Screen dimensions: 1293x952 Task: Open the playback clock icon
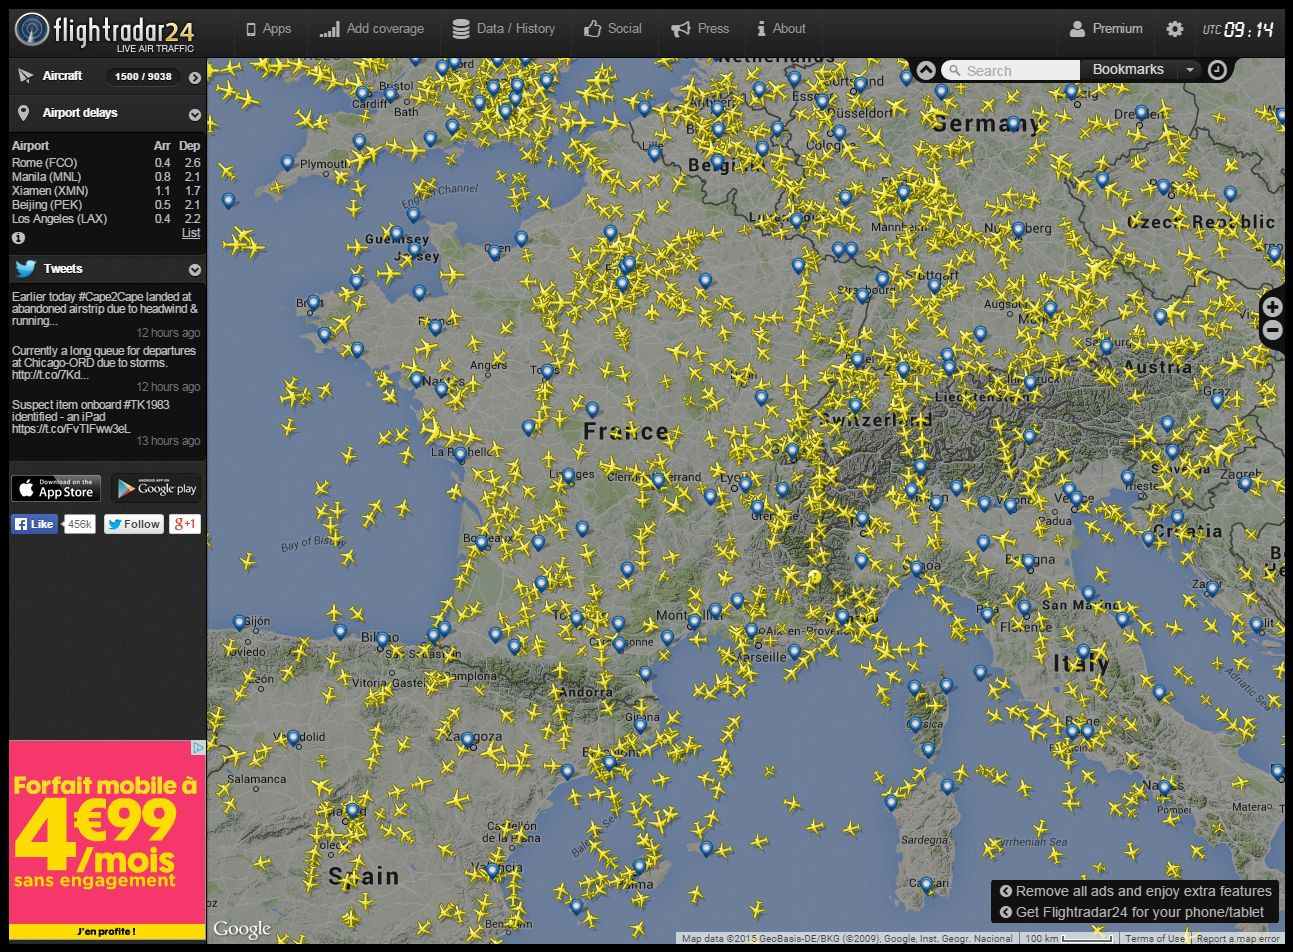coord(1217,70)
